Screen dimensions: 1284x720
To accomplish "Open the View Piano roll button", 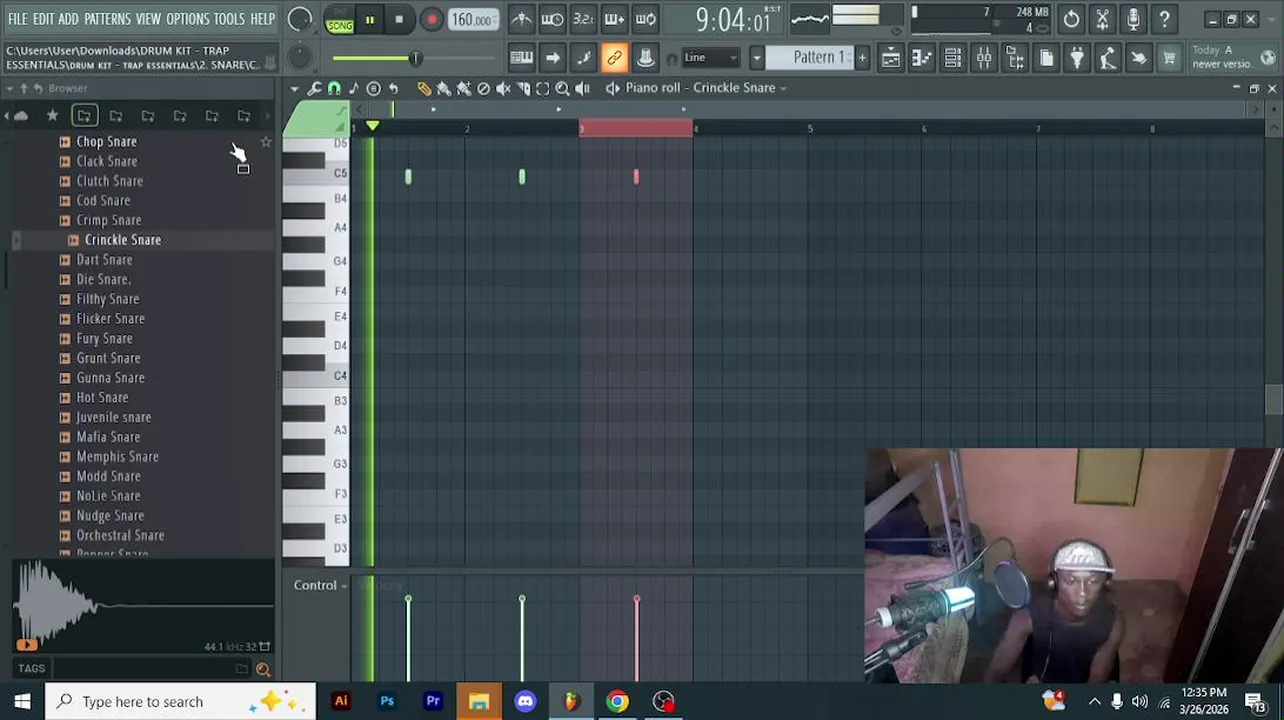I will (x=921, y=58).
